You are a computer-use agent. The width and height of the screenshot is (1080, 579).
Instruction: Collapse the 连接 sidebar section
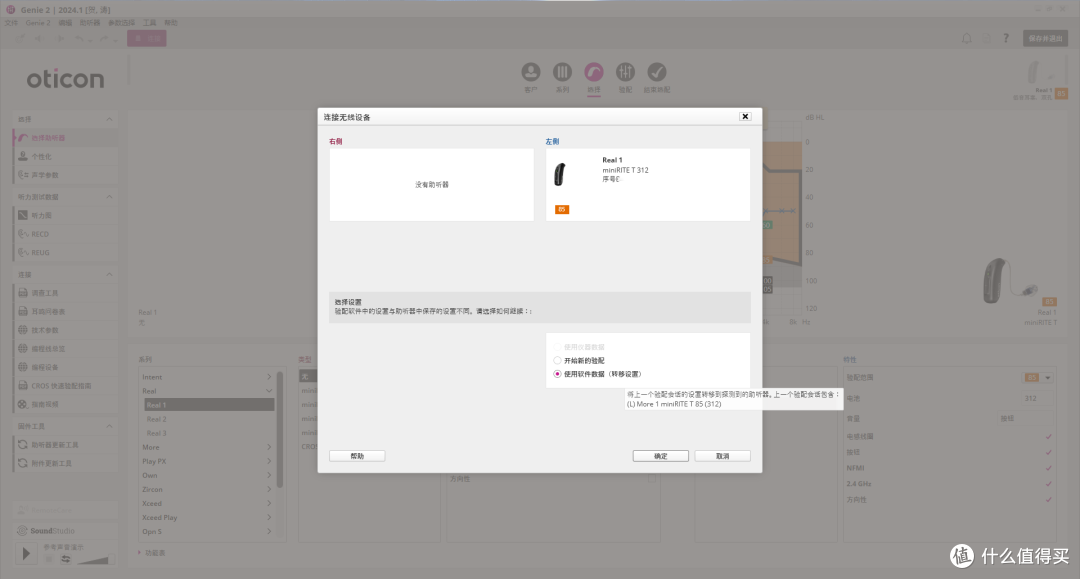109,275
